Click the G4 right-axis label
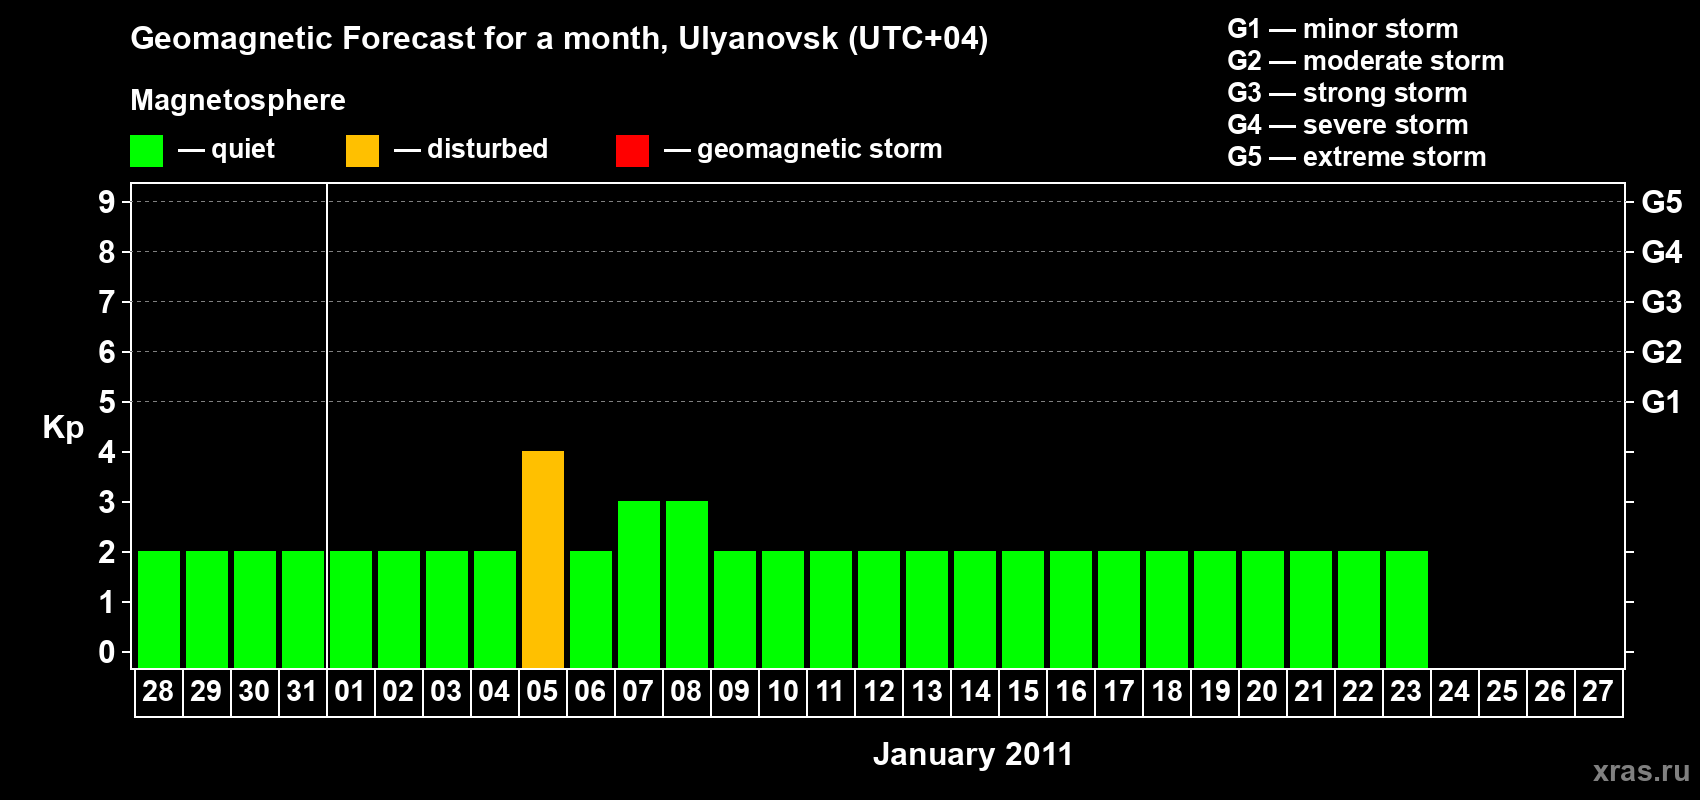Image resolution: width=1700 pixels, height=800 pixels. click(x=1662, y=252)
